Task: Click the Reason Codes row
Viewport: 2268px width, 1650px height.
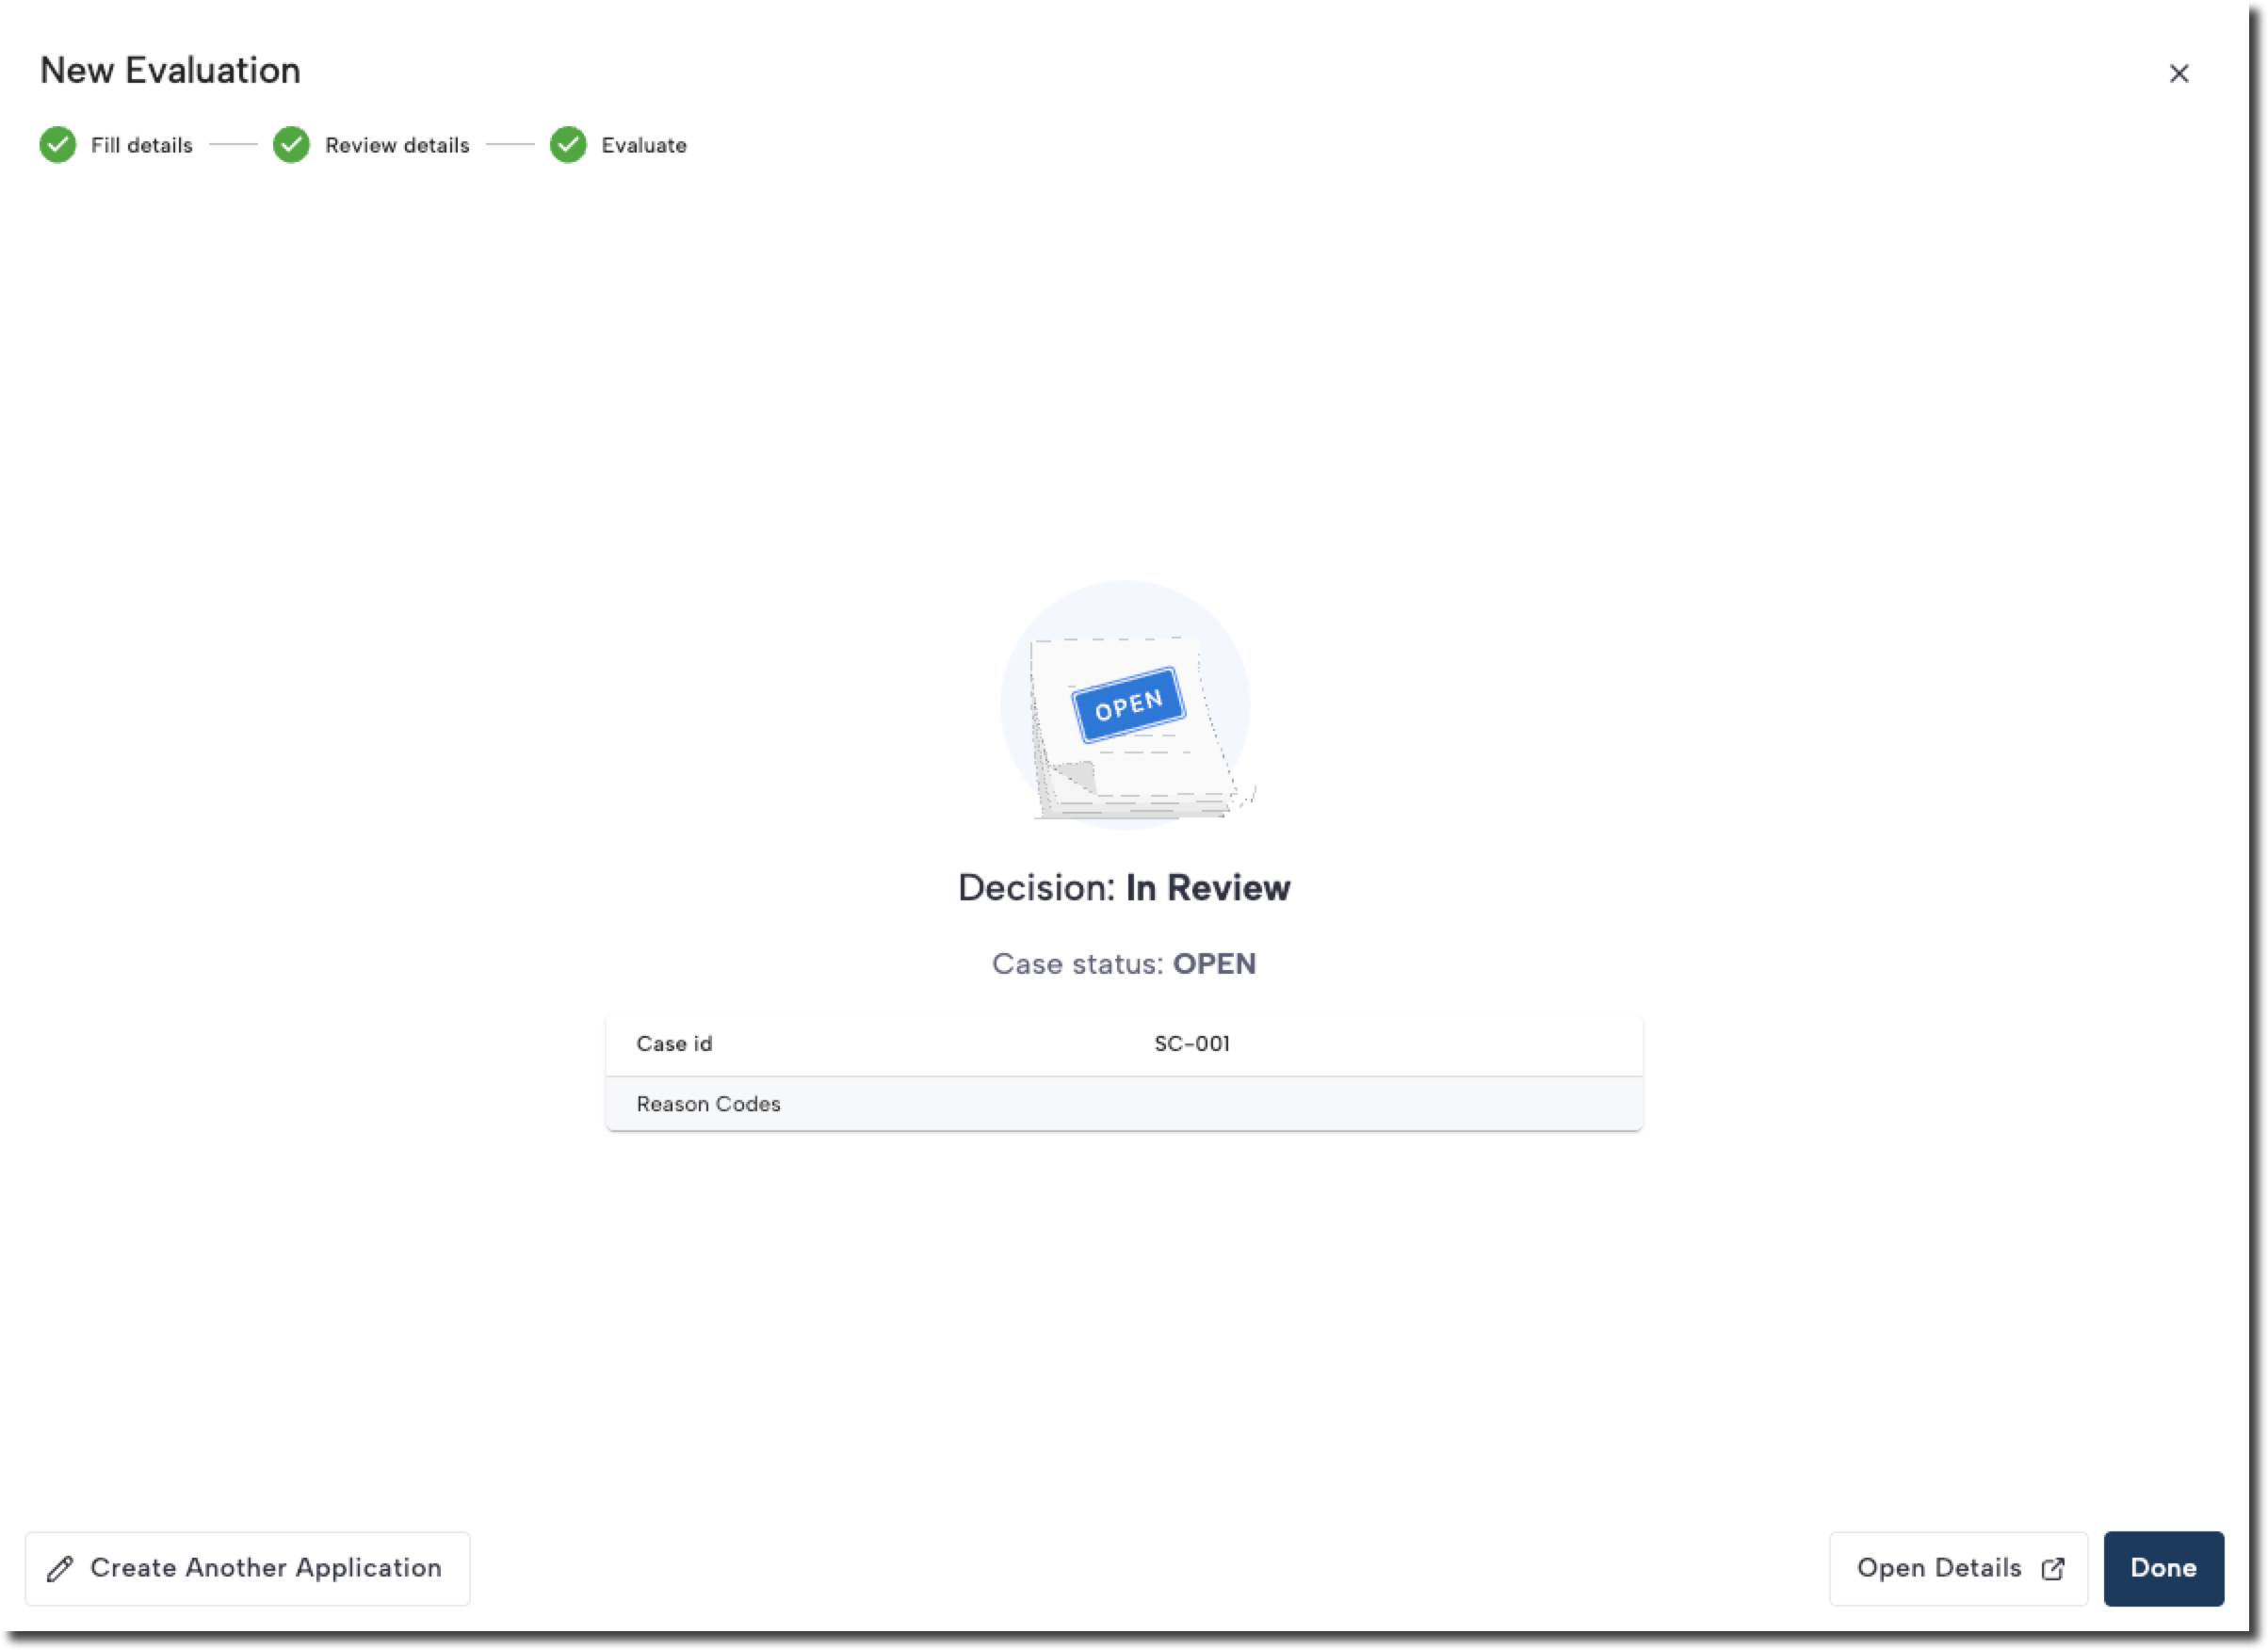Action: (708, 1104)
